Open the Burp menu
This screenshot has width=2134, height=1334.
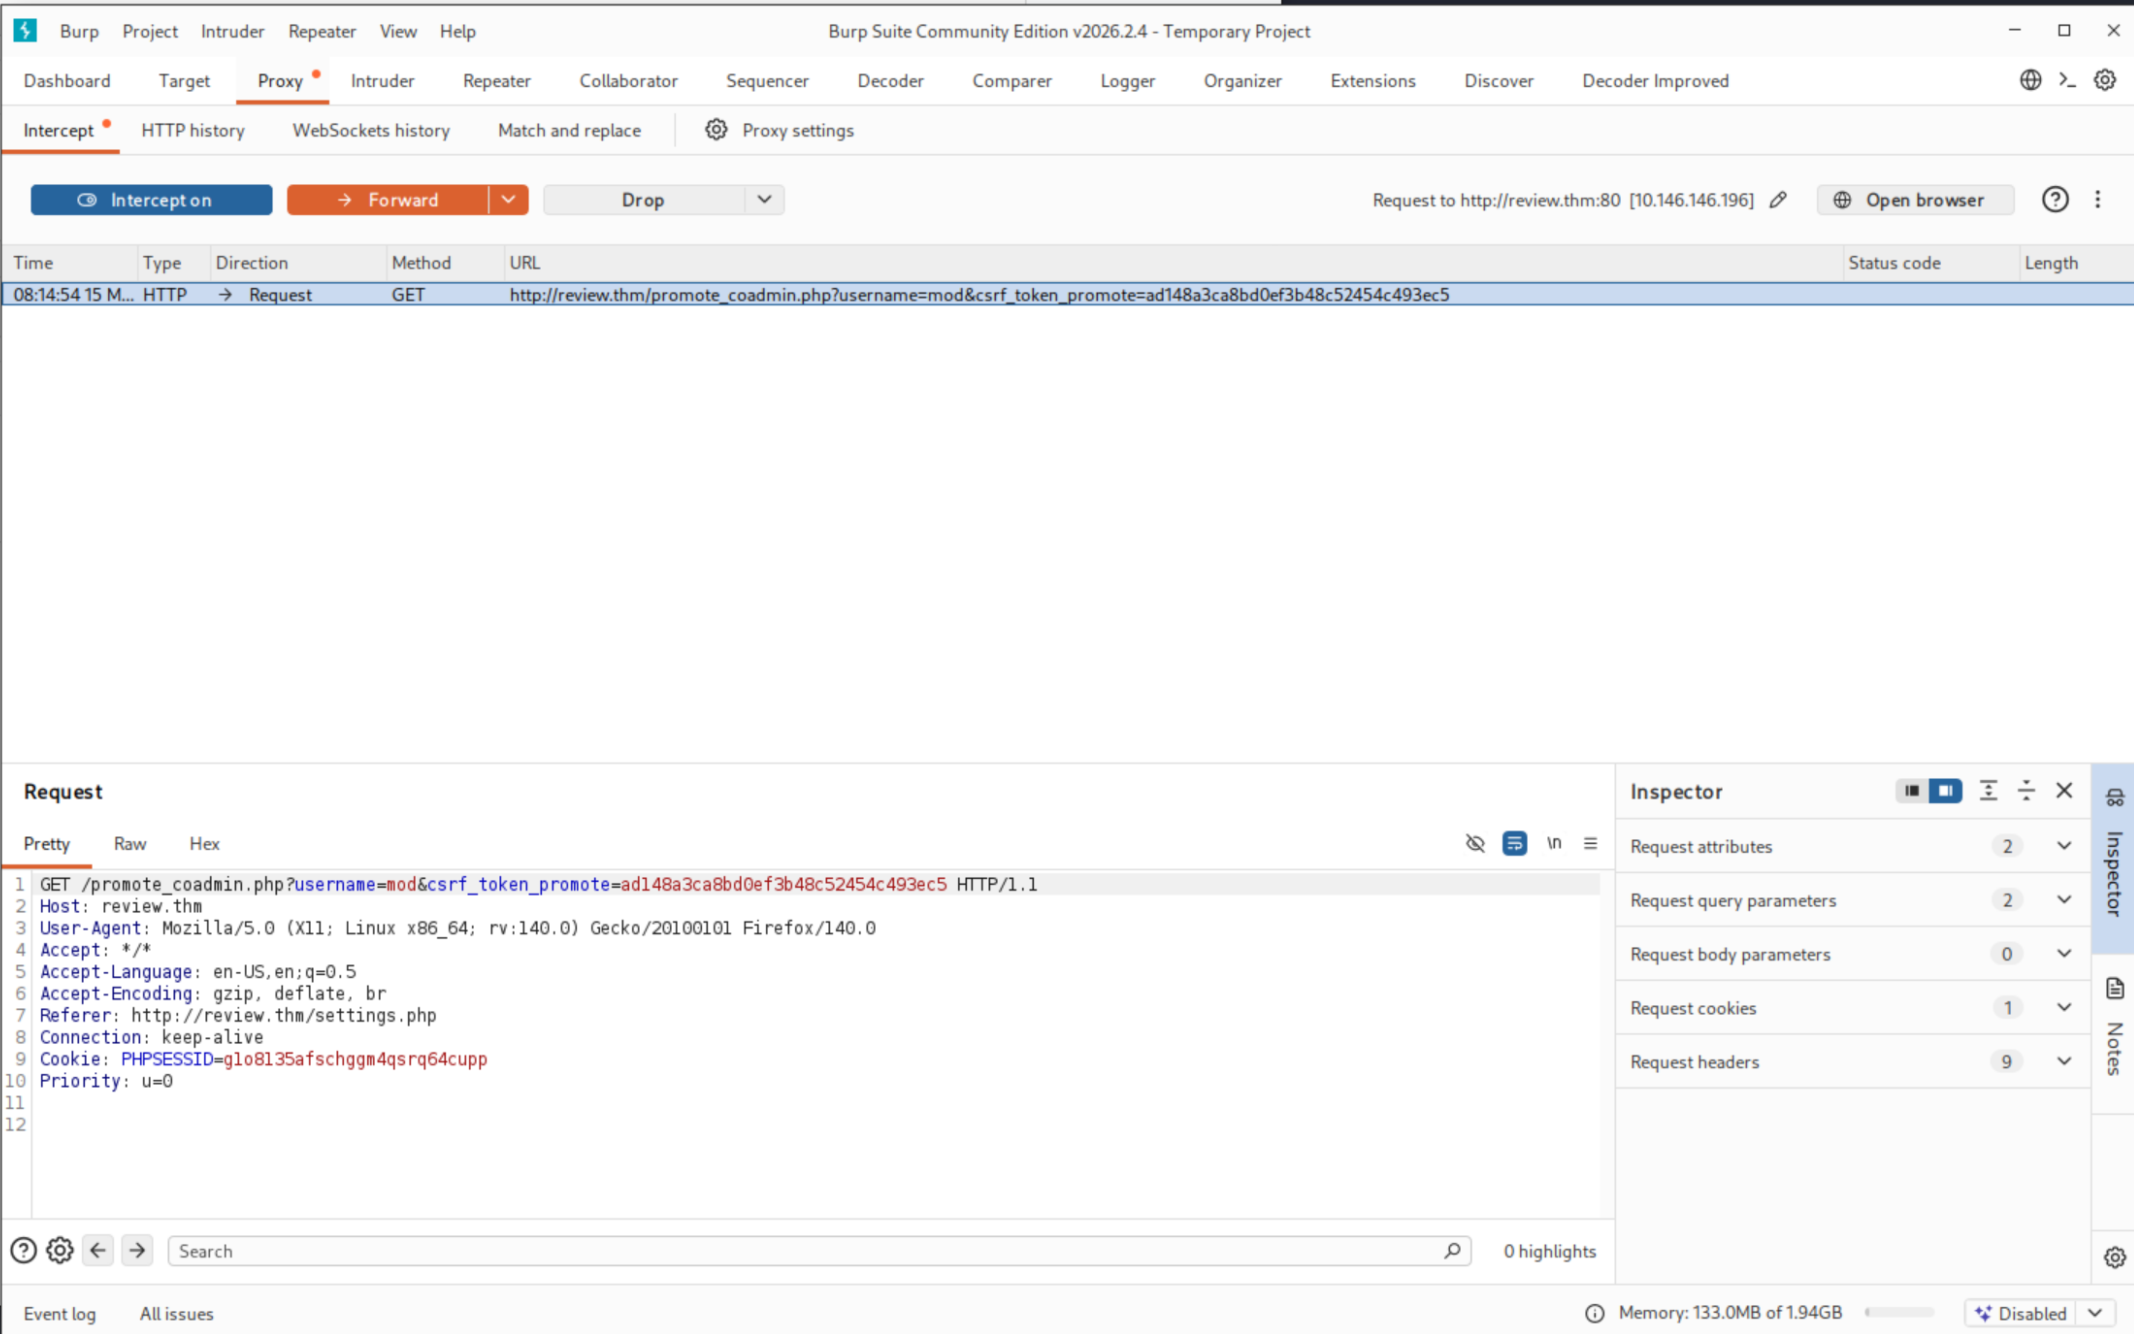click(79, 31)
